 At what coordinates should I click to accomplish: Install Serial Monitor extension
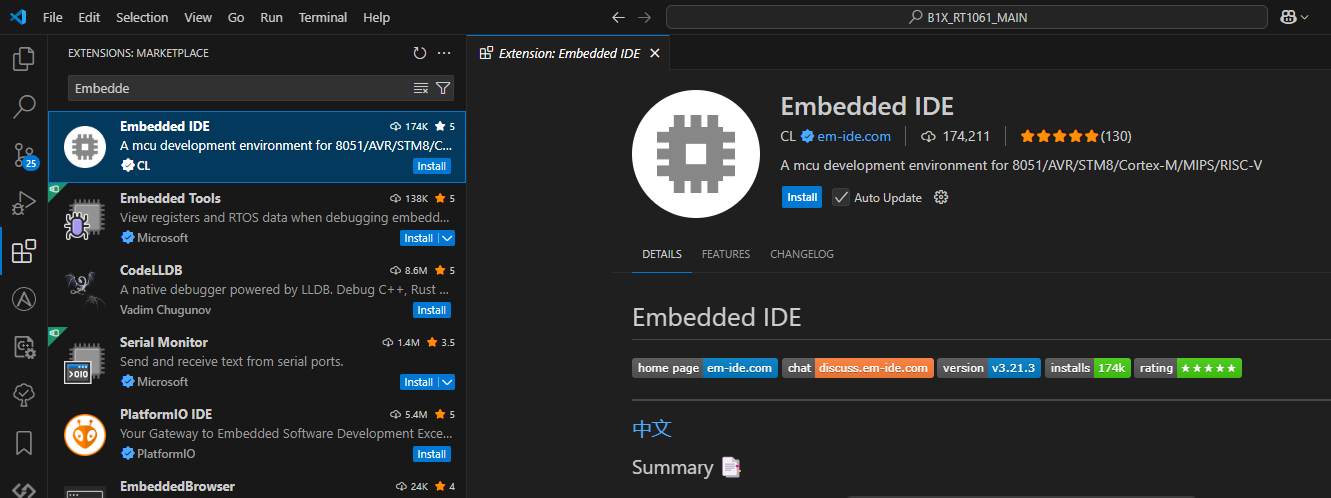419,382
